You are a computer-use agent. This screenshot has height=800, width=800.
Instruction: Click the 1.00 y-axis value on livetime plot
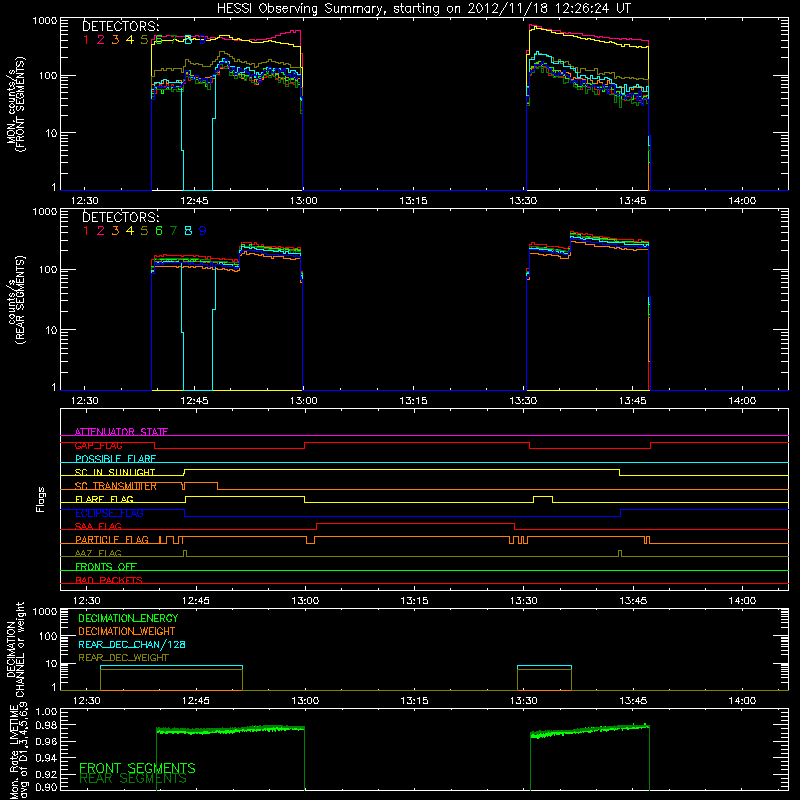point(46,711)
